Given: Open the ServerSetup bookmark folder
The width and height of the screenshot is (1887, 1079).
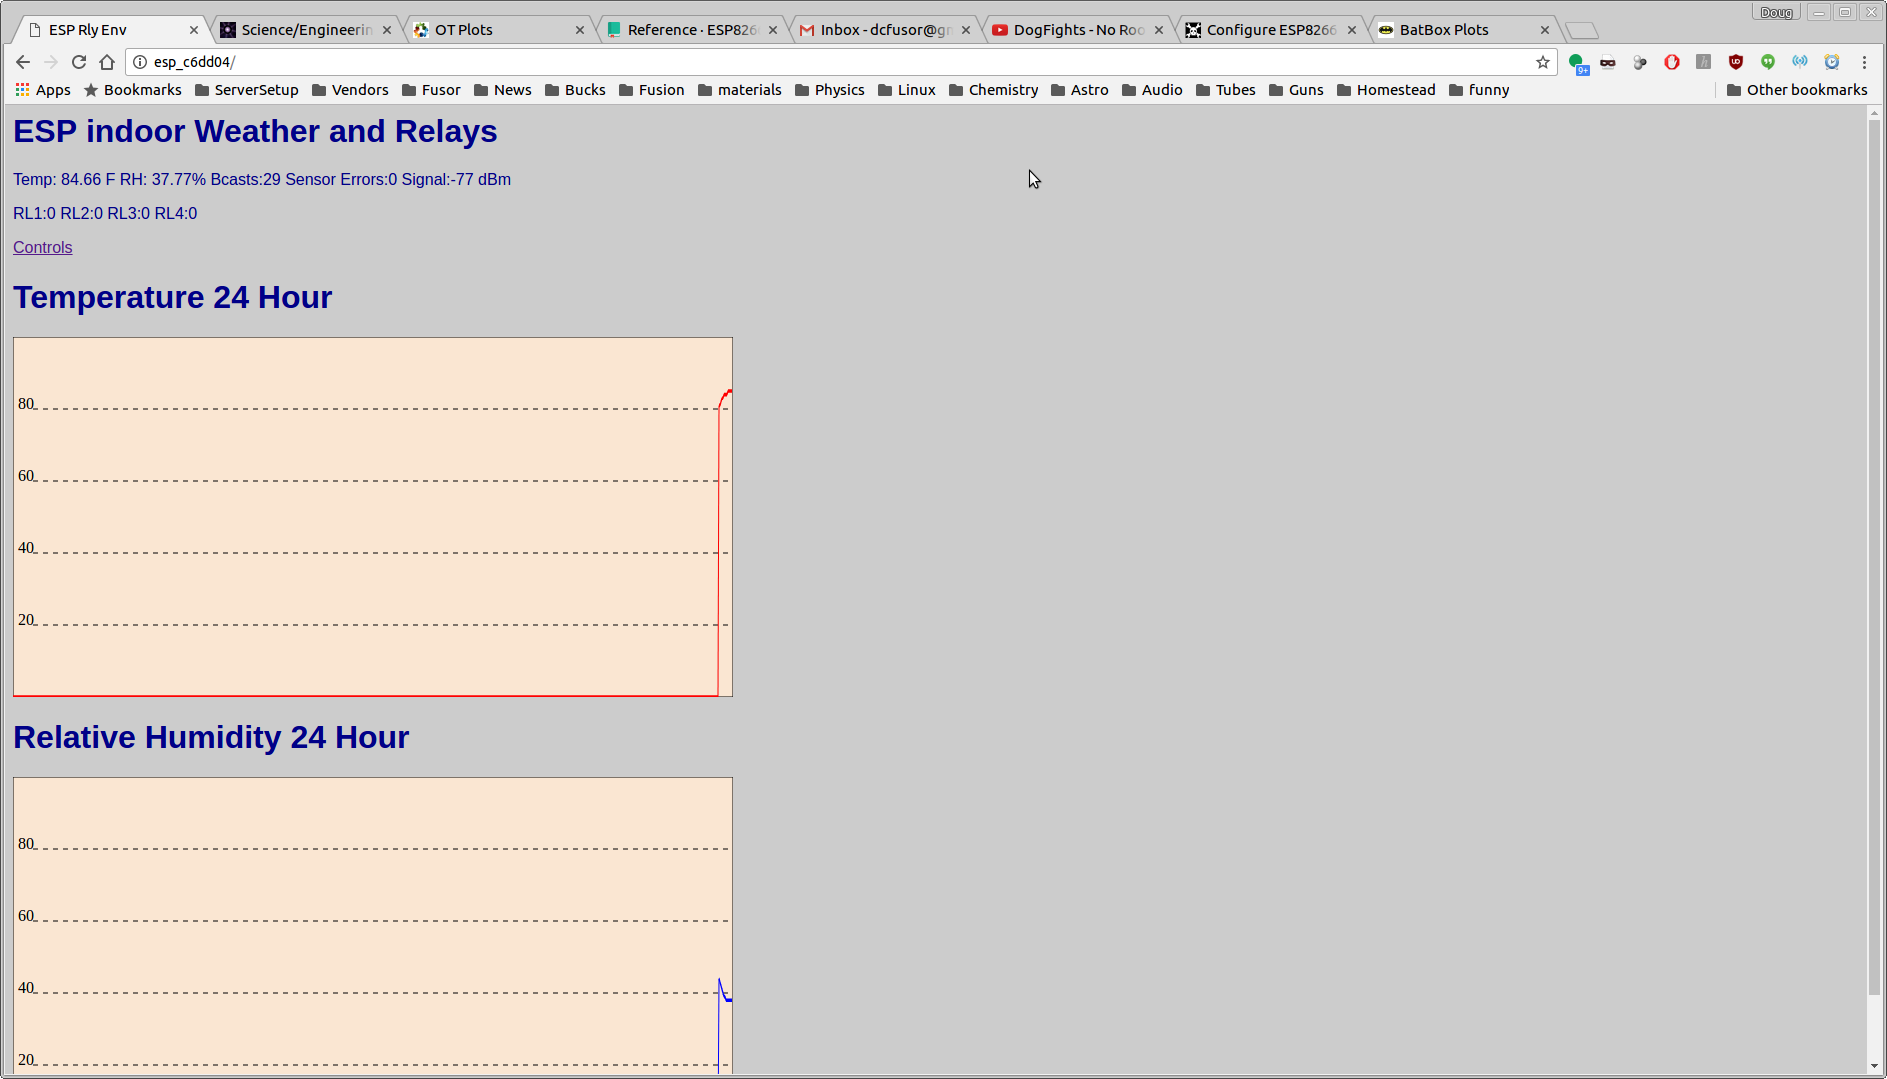Looking at the screenshot, I should (x=247, y=90).
